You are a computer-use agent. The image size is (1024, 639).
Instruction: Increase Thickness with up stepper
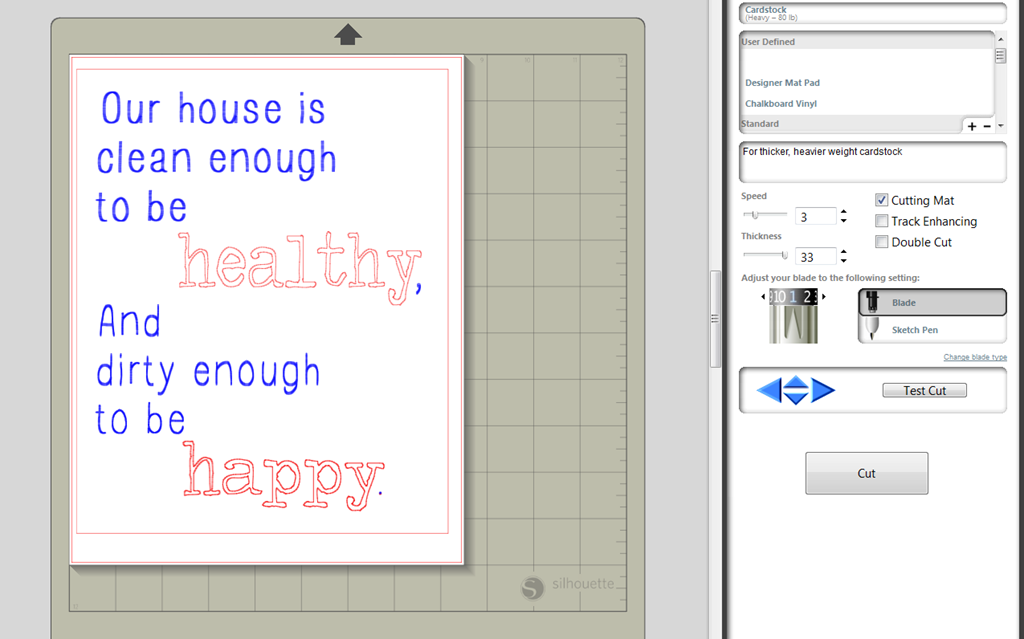[x=844, y=252]
